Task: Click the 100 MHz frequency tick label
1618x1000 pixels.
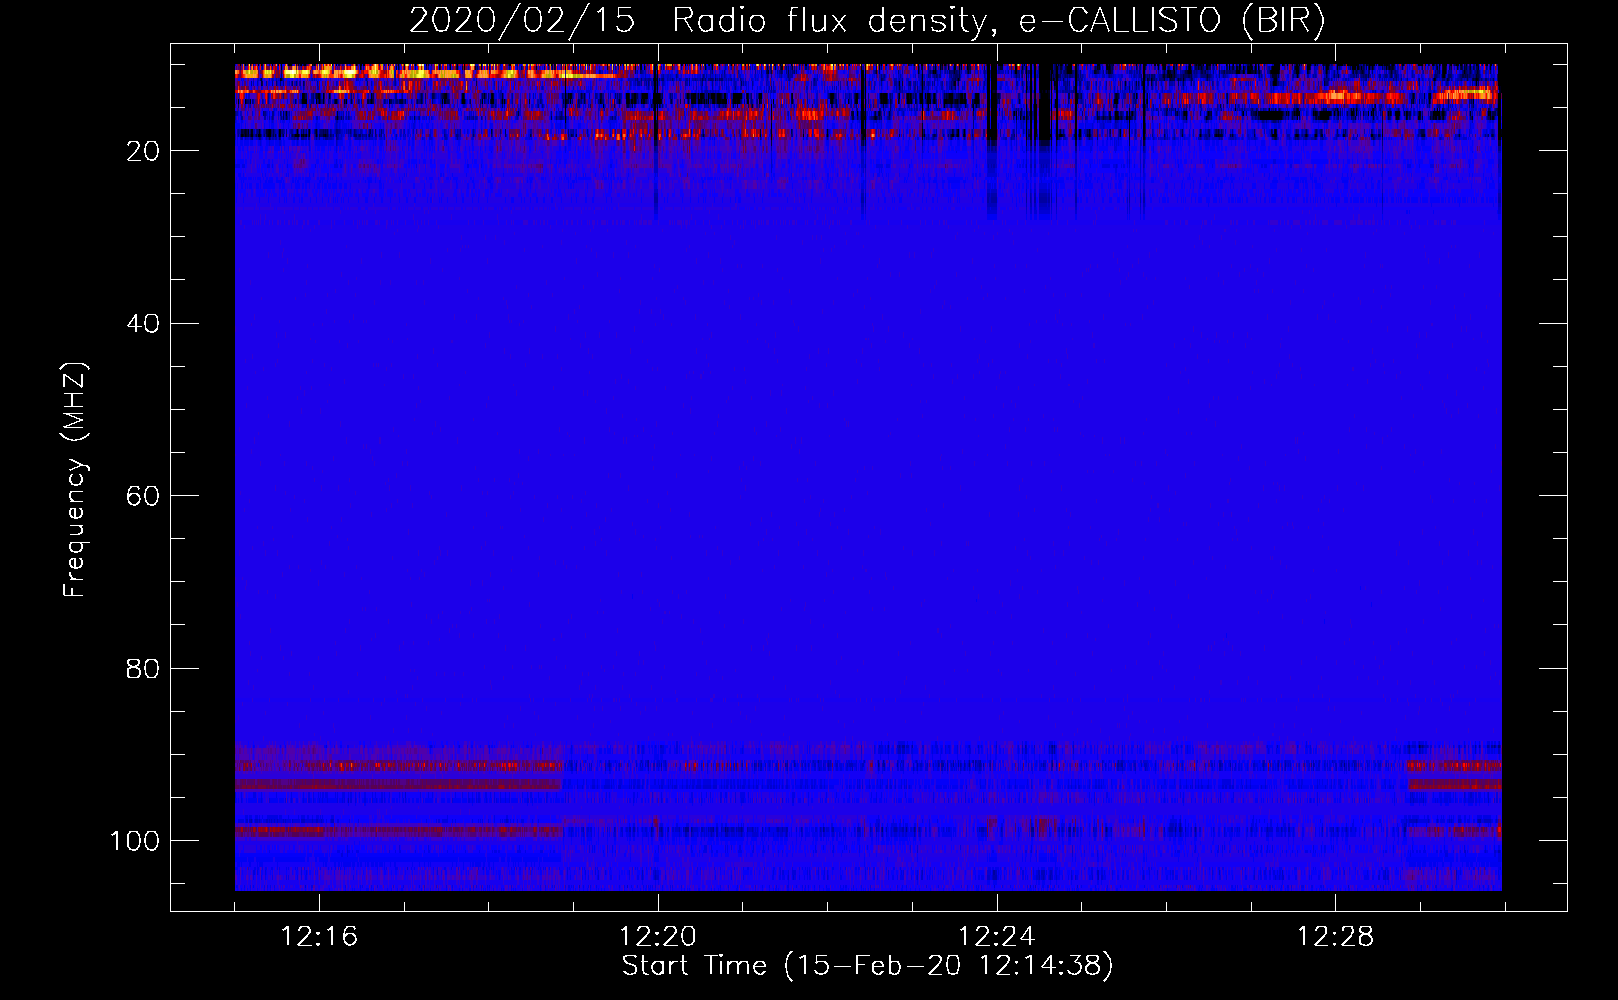Action: tap(135, 841)
